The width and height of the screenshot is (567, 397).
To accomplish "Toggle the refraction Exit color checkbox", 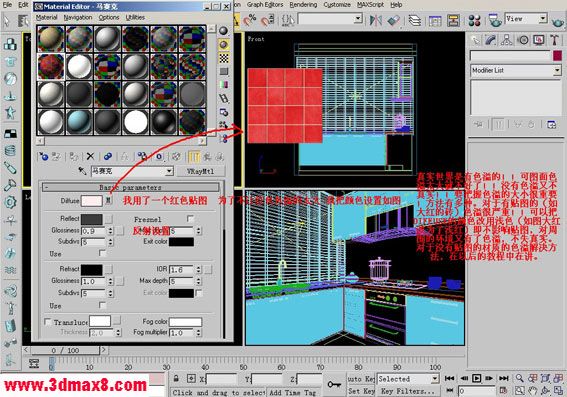I will click(x=199, y=293).
